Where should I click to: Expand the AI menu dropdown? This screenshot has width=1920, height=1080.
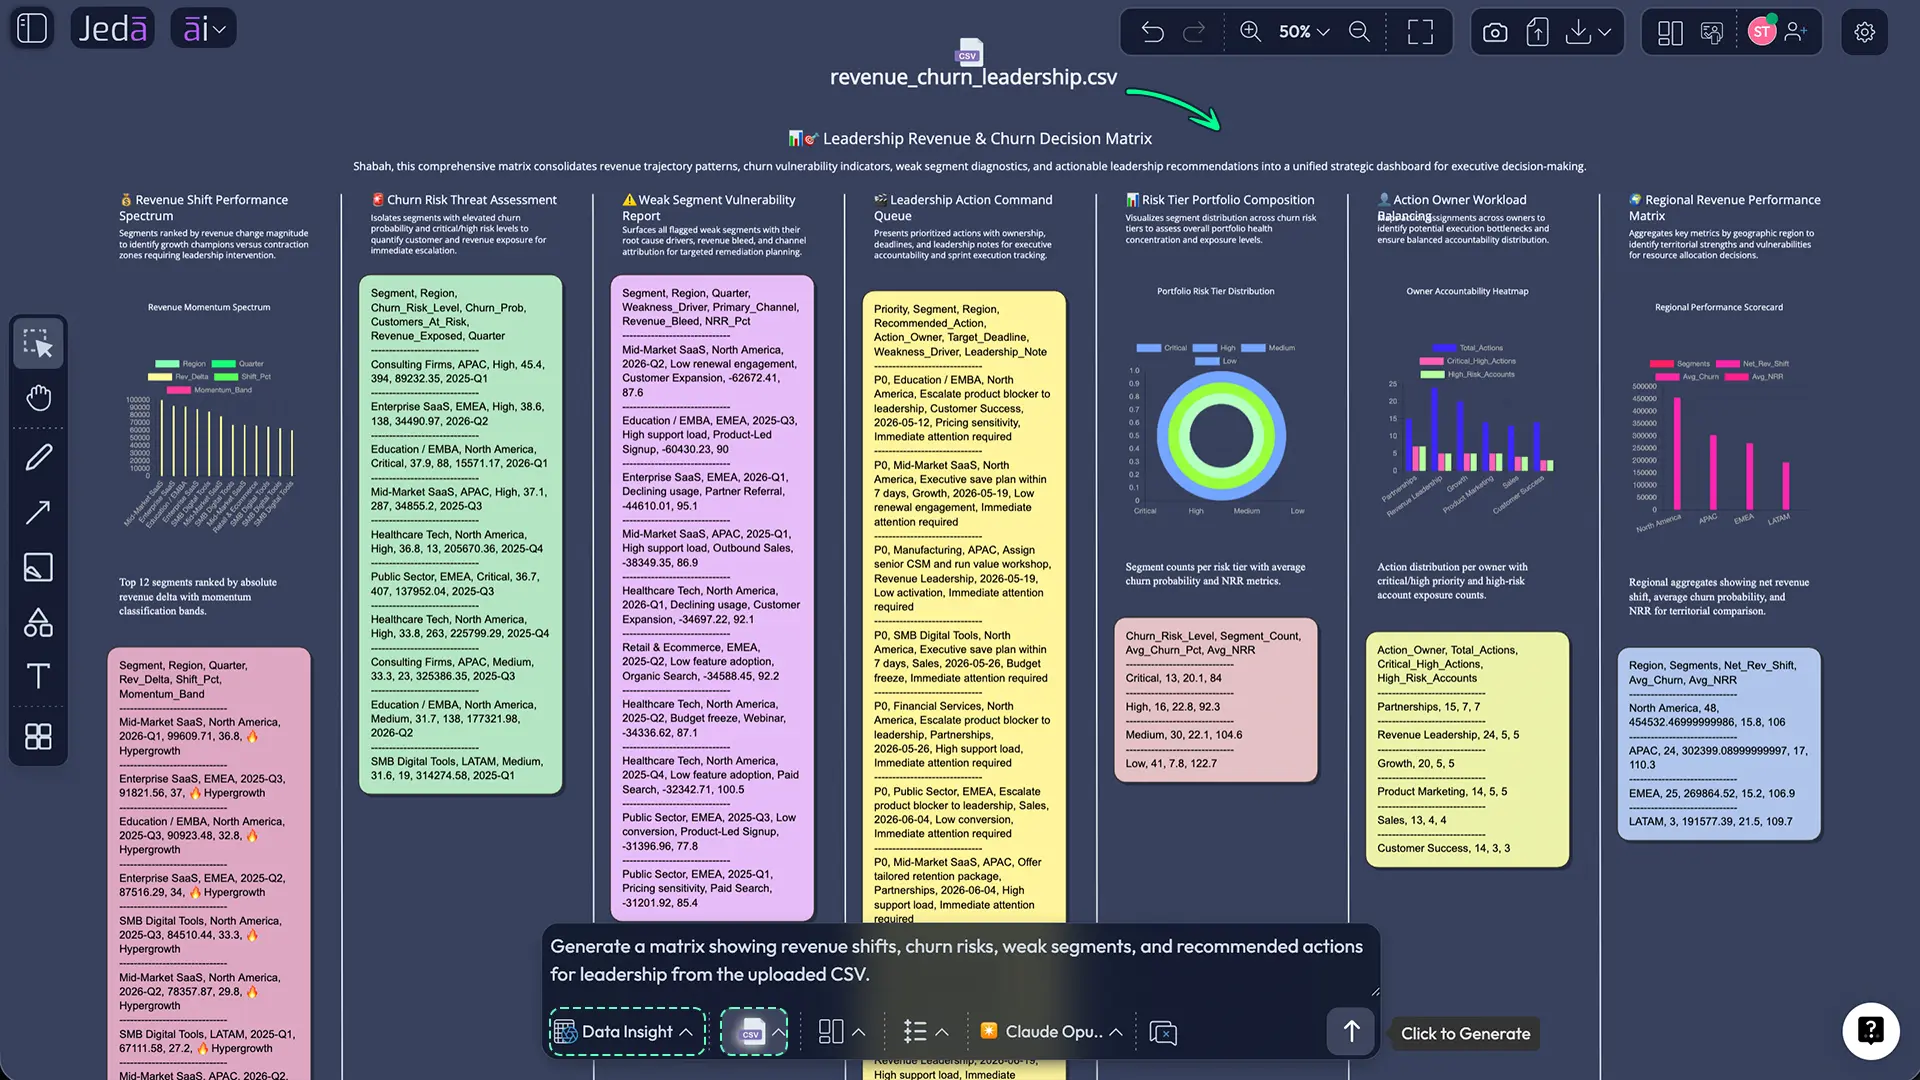pos(203,29)
